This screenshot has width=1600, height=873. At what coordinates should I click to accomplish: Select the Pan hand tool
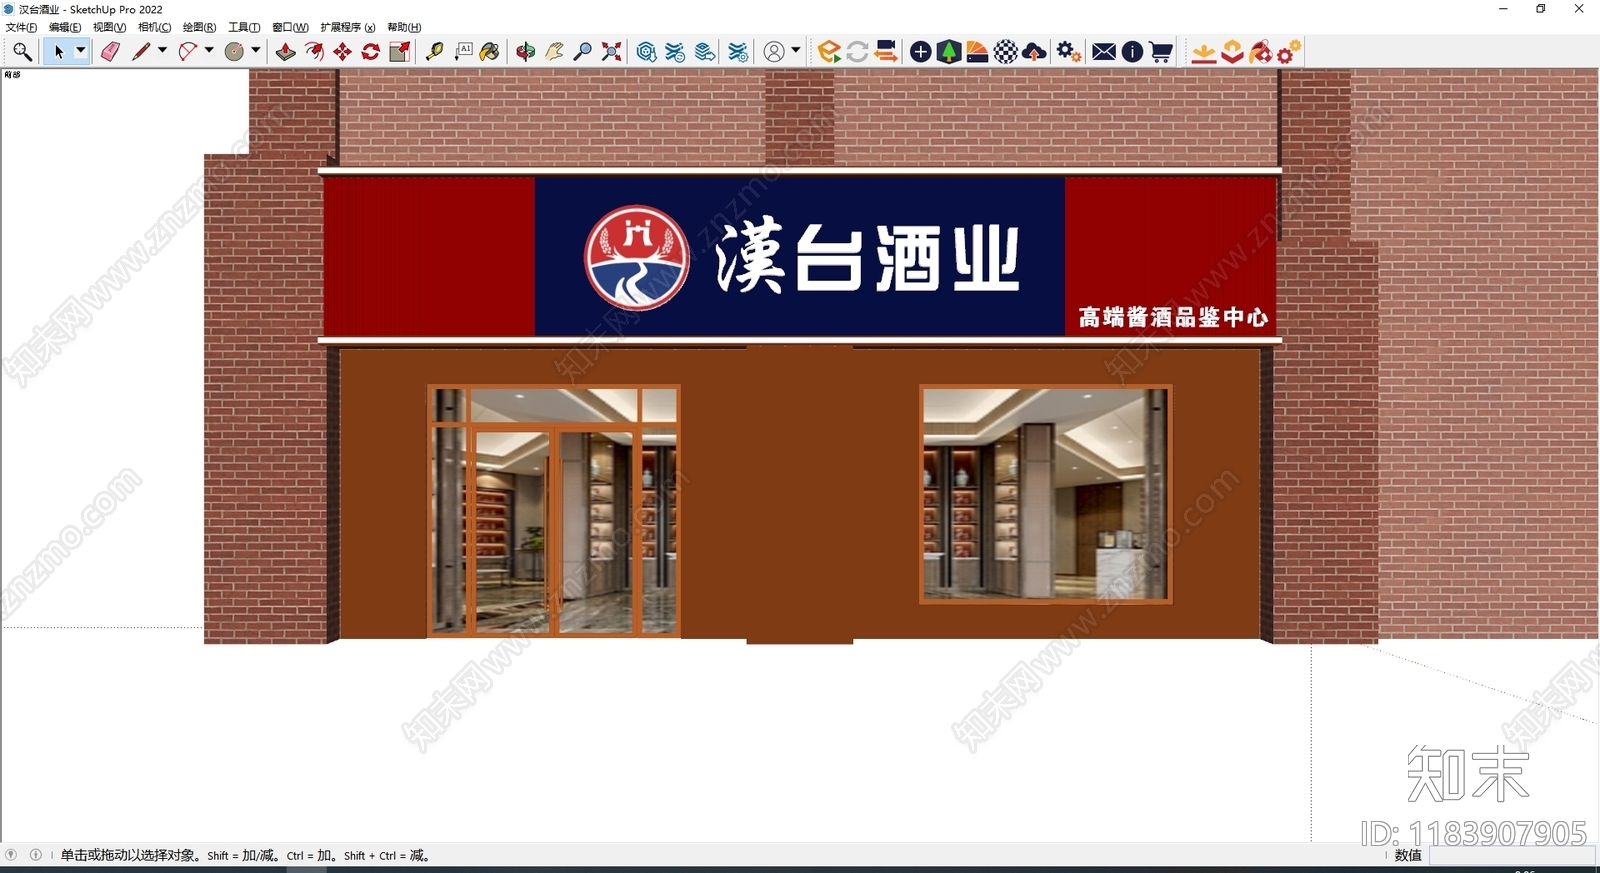(554, 52)
